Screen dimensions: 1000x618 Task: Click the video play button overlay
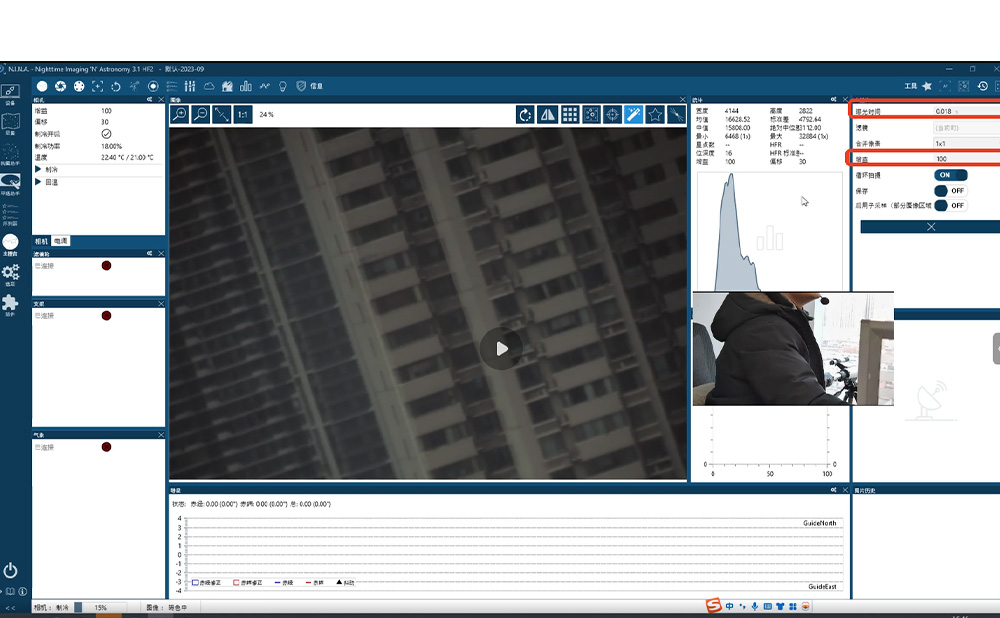click(501, 349)
